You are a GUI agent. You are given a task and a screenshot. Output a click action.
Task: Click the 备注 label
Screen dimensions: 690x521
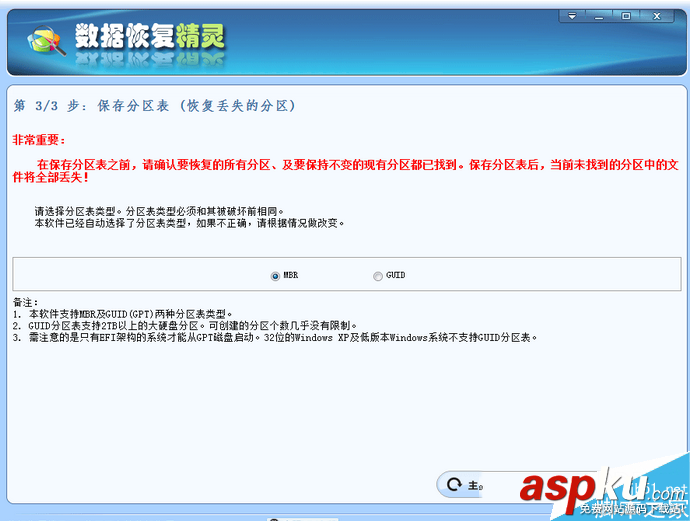[26, 302]
